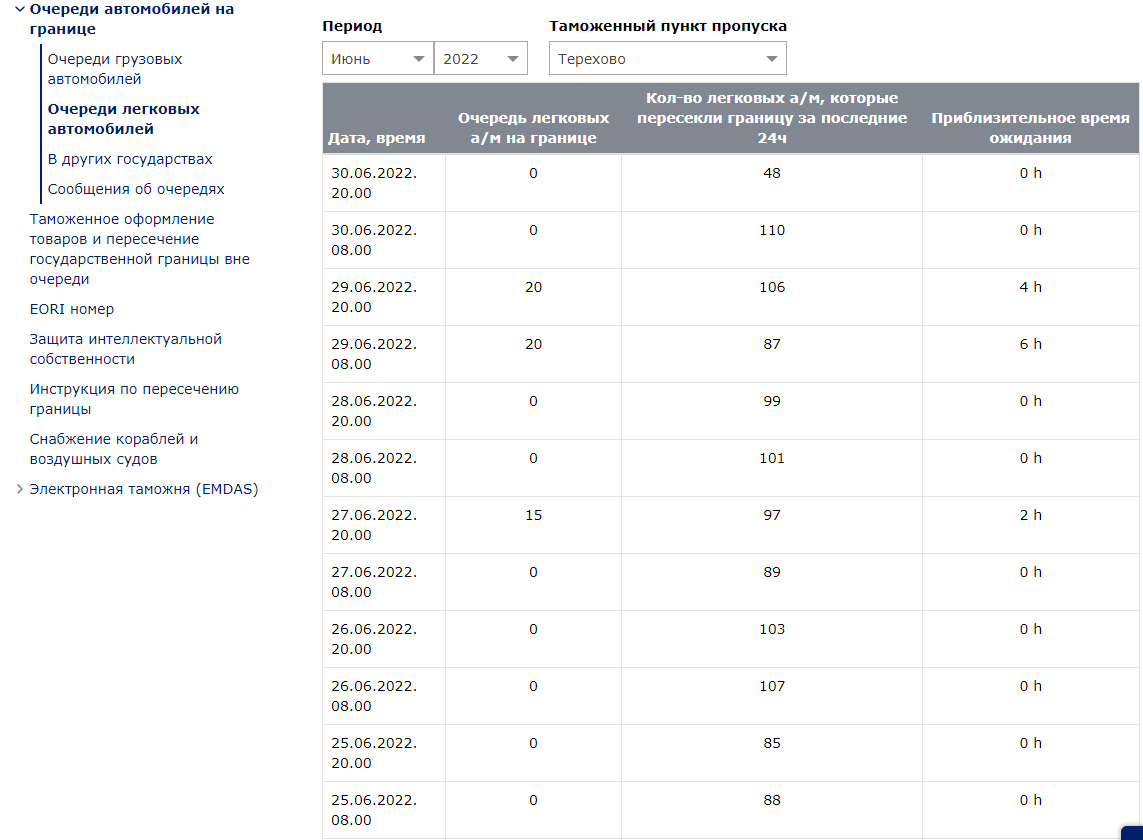
Task: Click the 'Дата, время' column header
Action: pyautogui.click(x=376, y=138)
